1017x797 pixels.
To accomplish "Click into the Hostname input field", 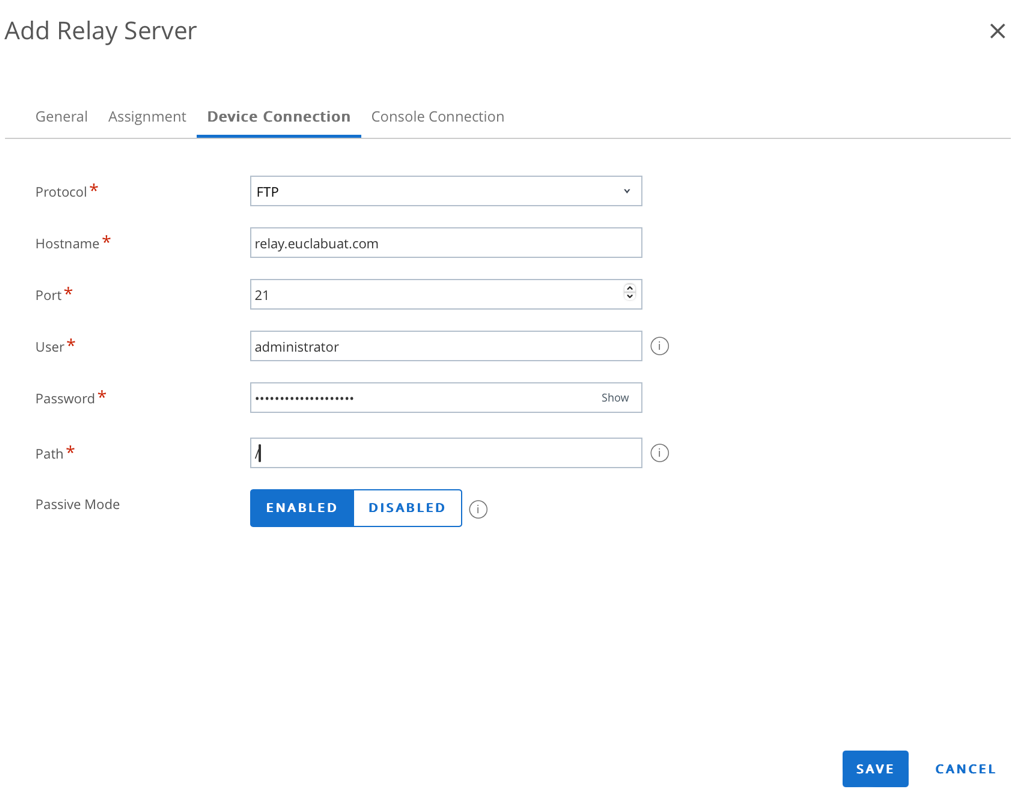I will click(x=445, y=243).
